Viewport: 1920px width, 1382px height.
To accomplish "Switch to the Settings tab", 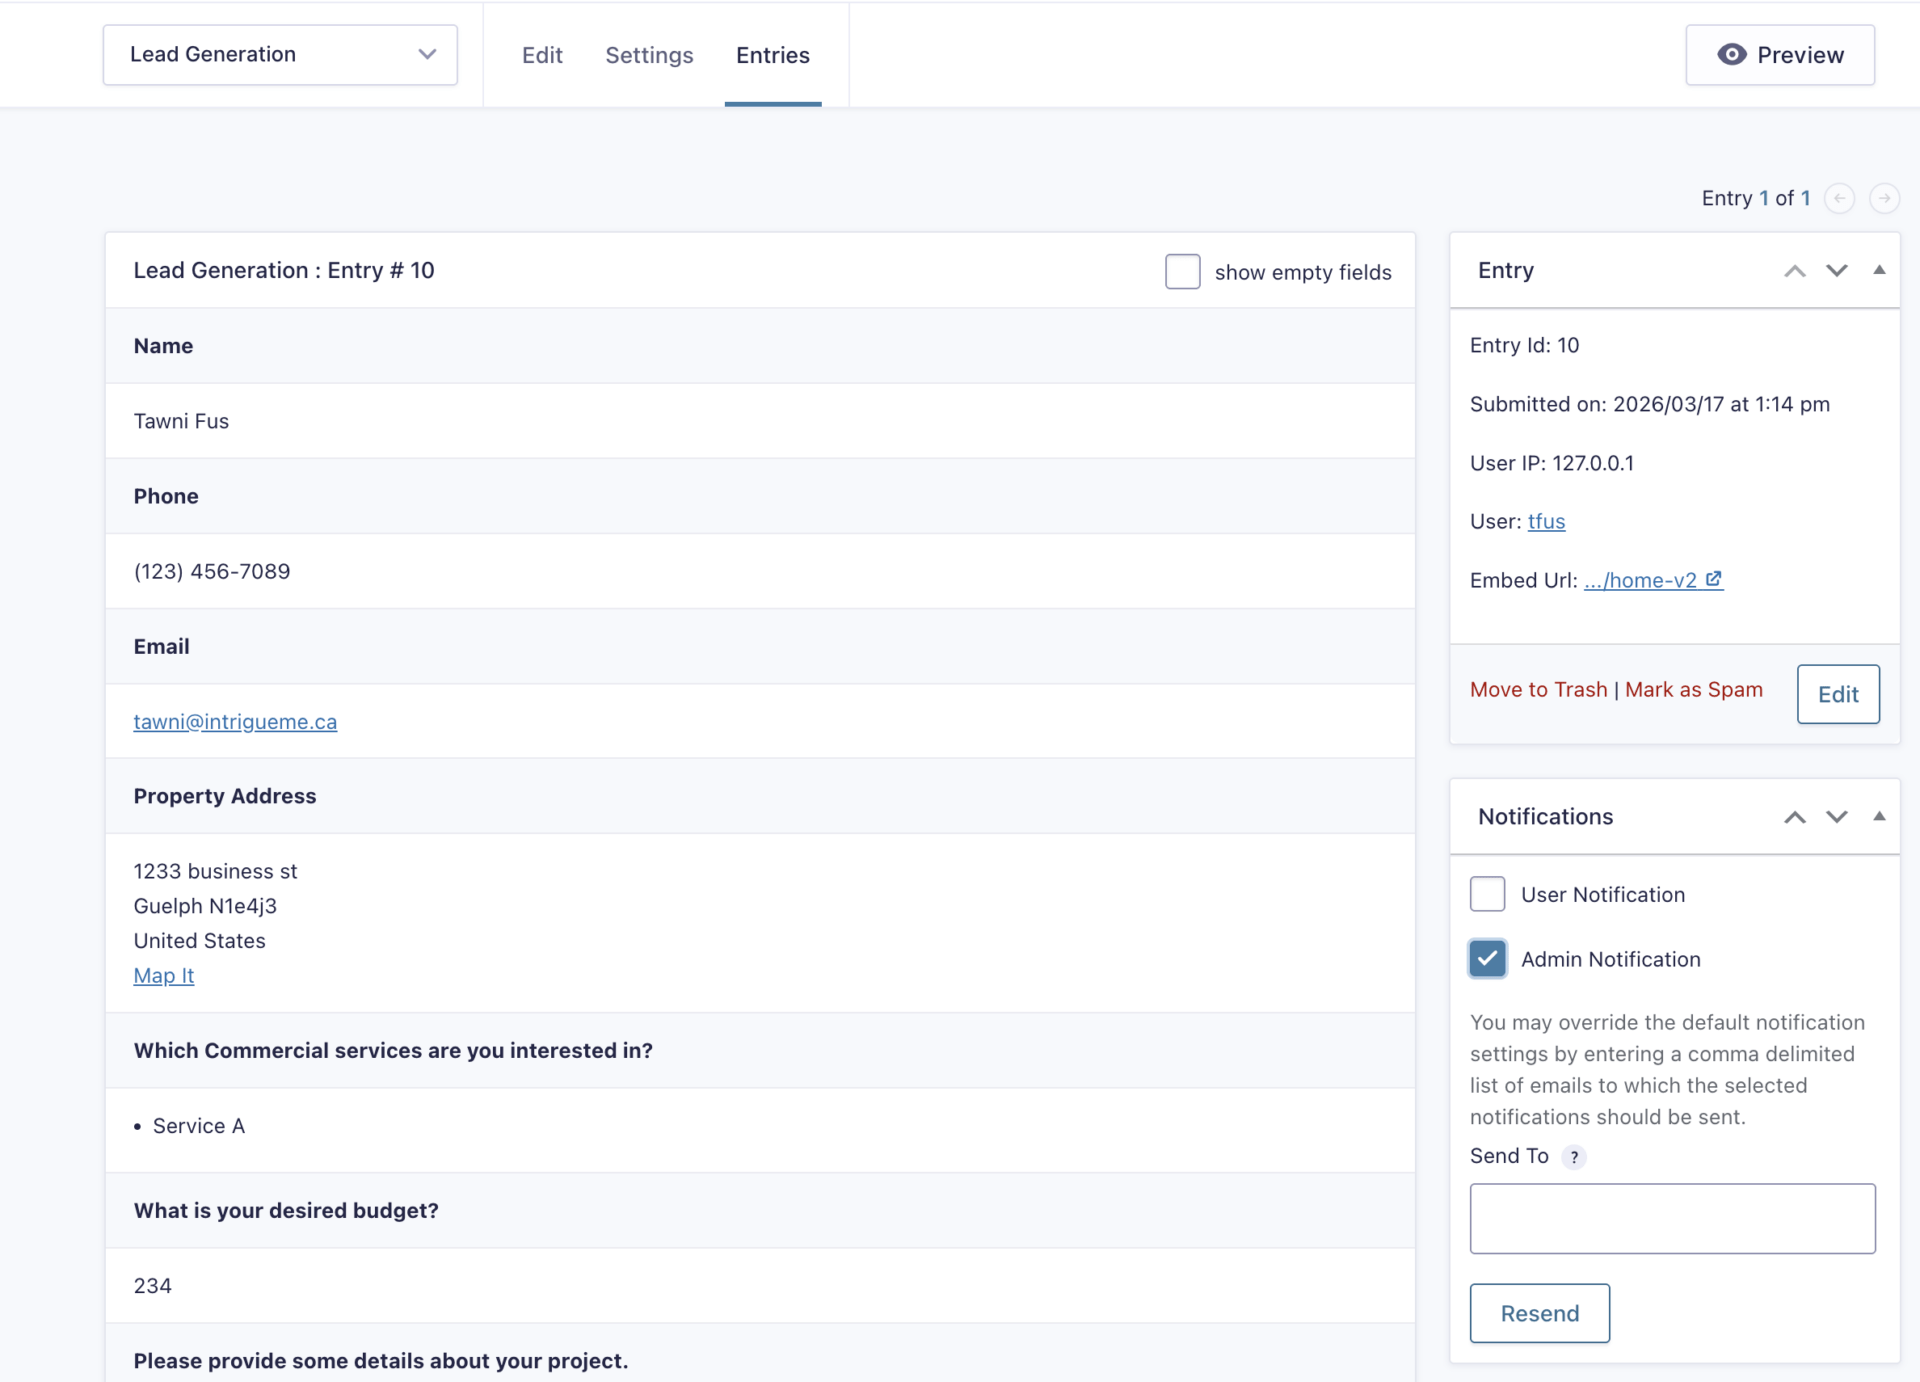I will 649,55.
